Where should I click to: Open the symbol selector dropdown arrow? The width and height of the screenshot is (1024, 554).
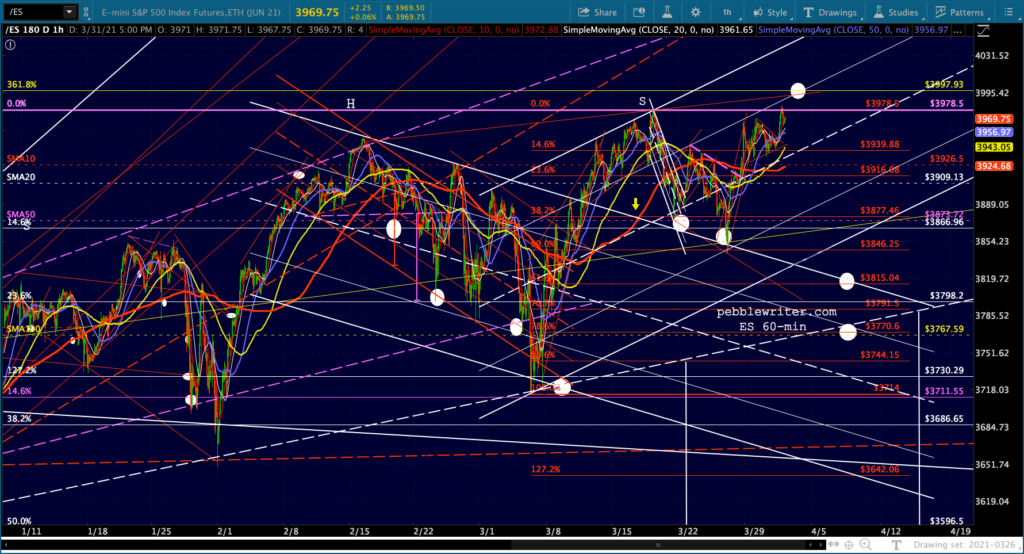click(69, 12)
